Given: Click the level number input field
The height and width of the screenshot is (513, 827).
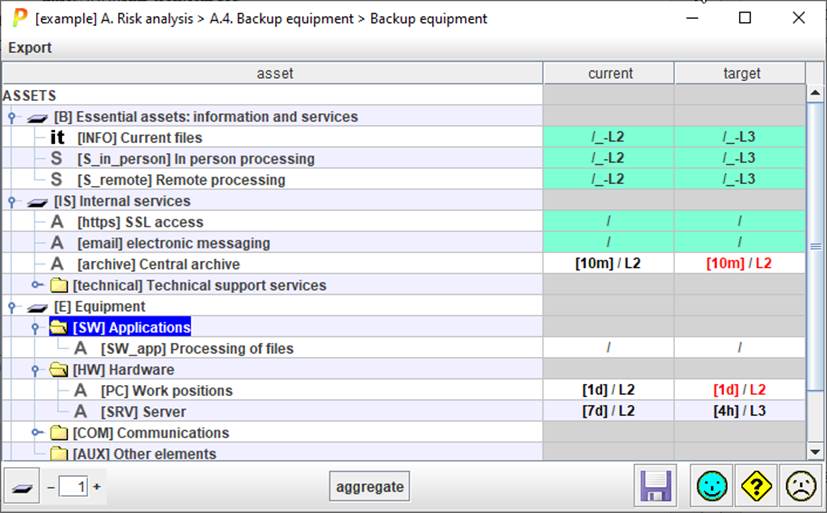Looking at the screenshot, I should click(74, 487).
